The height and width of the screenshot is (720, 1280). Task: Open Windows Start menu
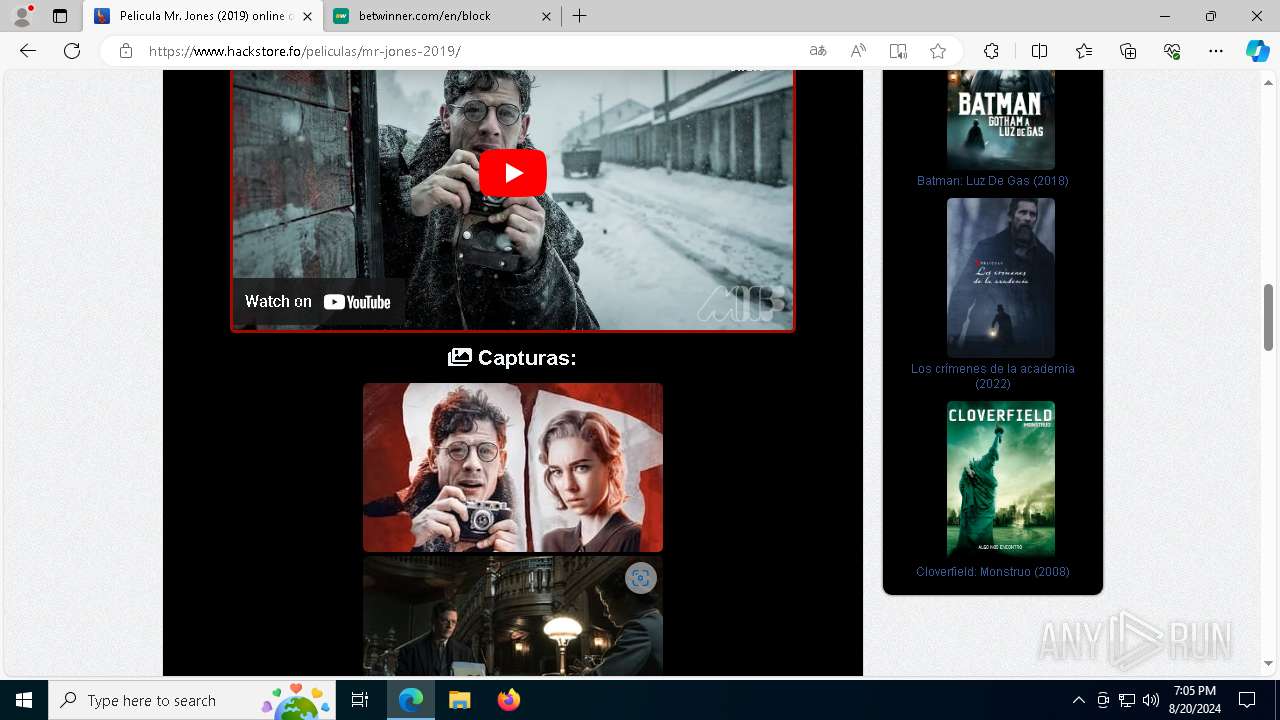point(24,700)
